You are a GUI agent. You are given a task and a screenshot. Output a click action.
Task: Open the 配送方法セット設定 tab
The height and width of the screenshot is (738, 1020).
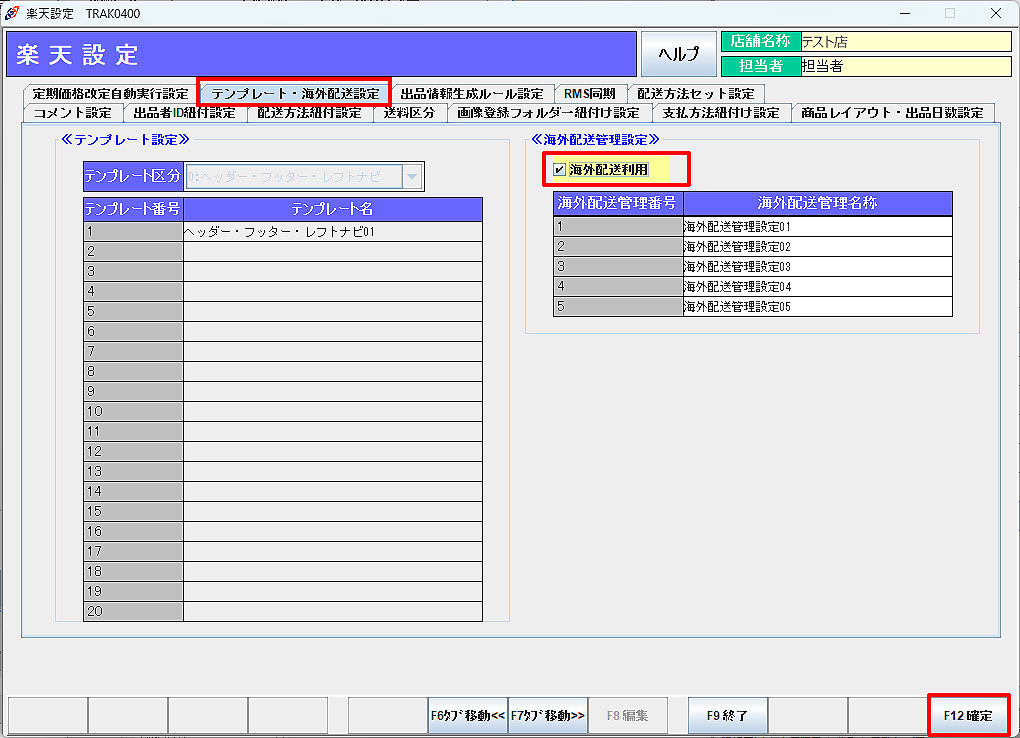point(695,94)
